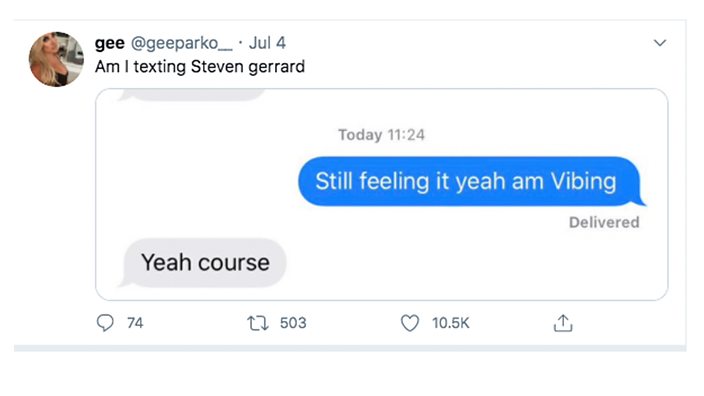Expand the tweet options chevron

660,43
